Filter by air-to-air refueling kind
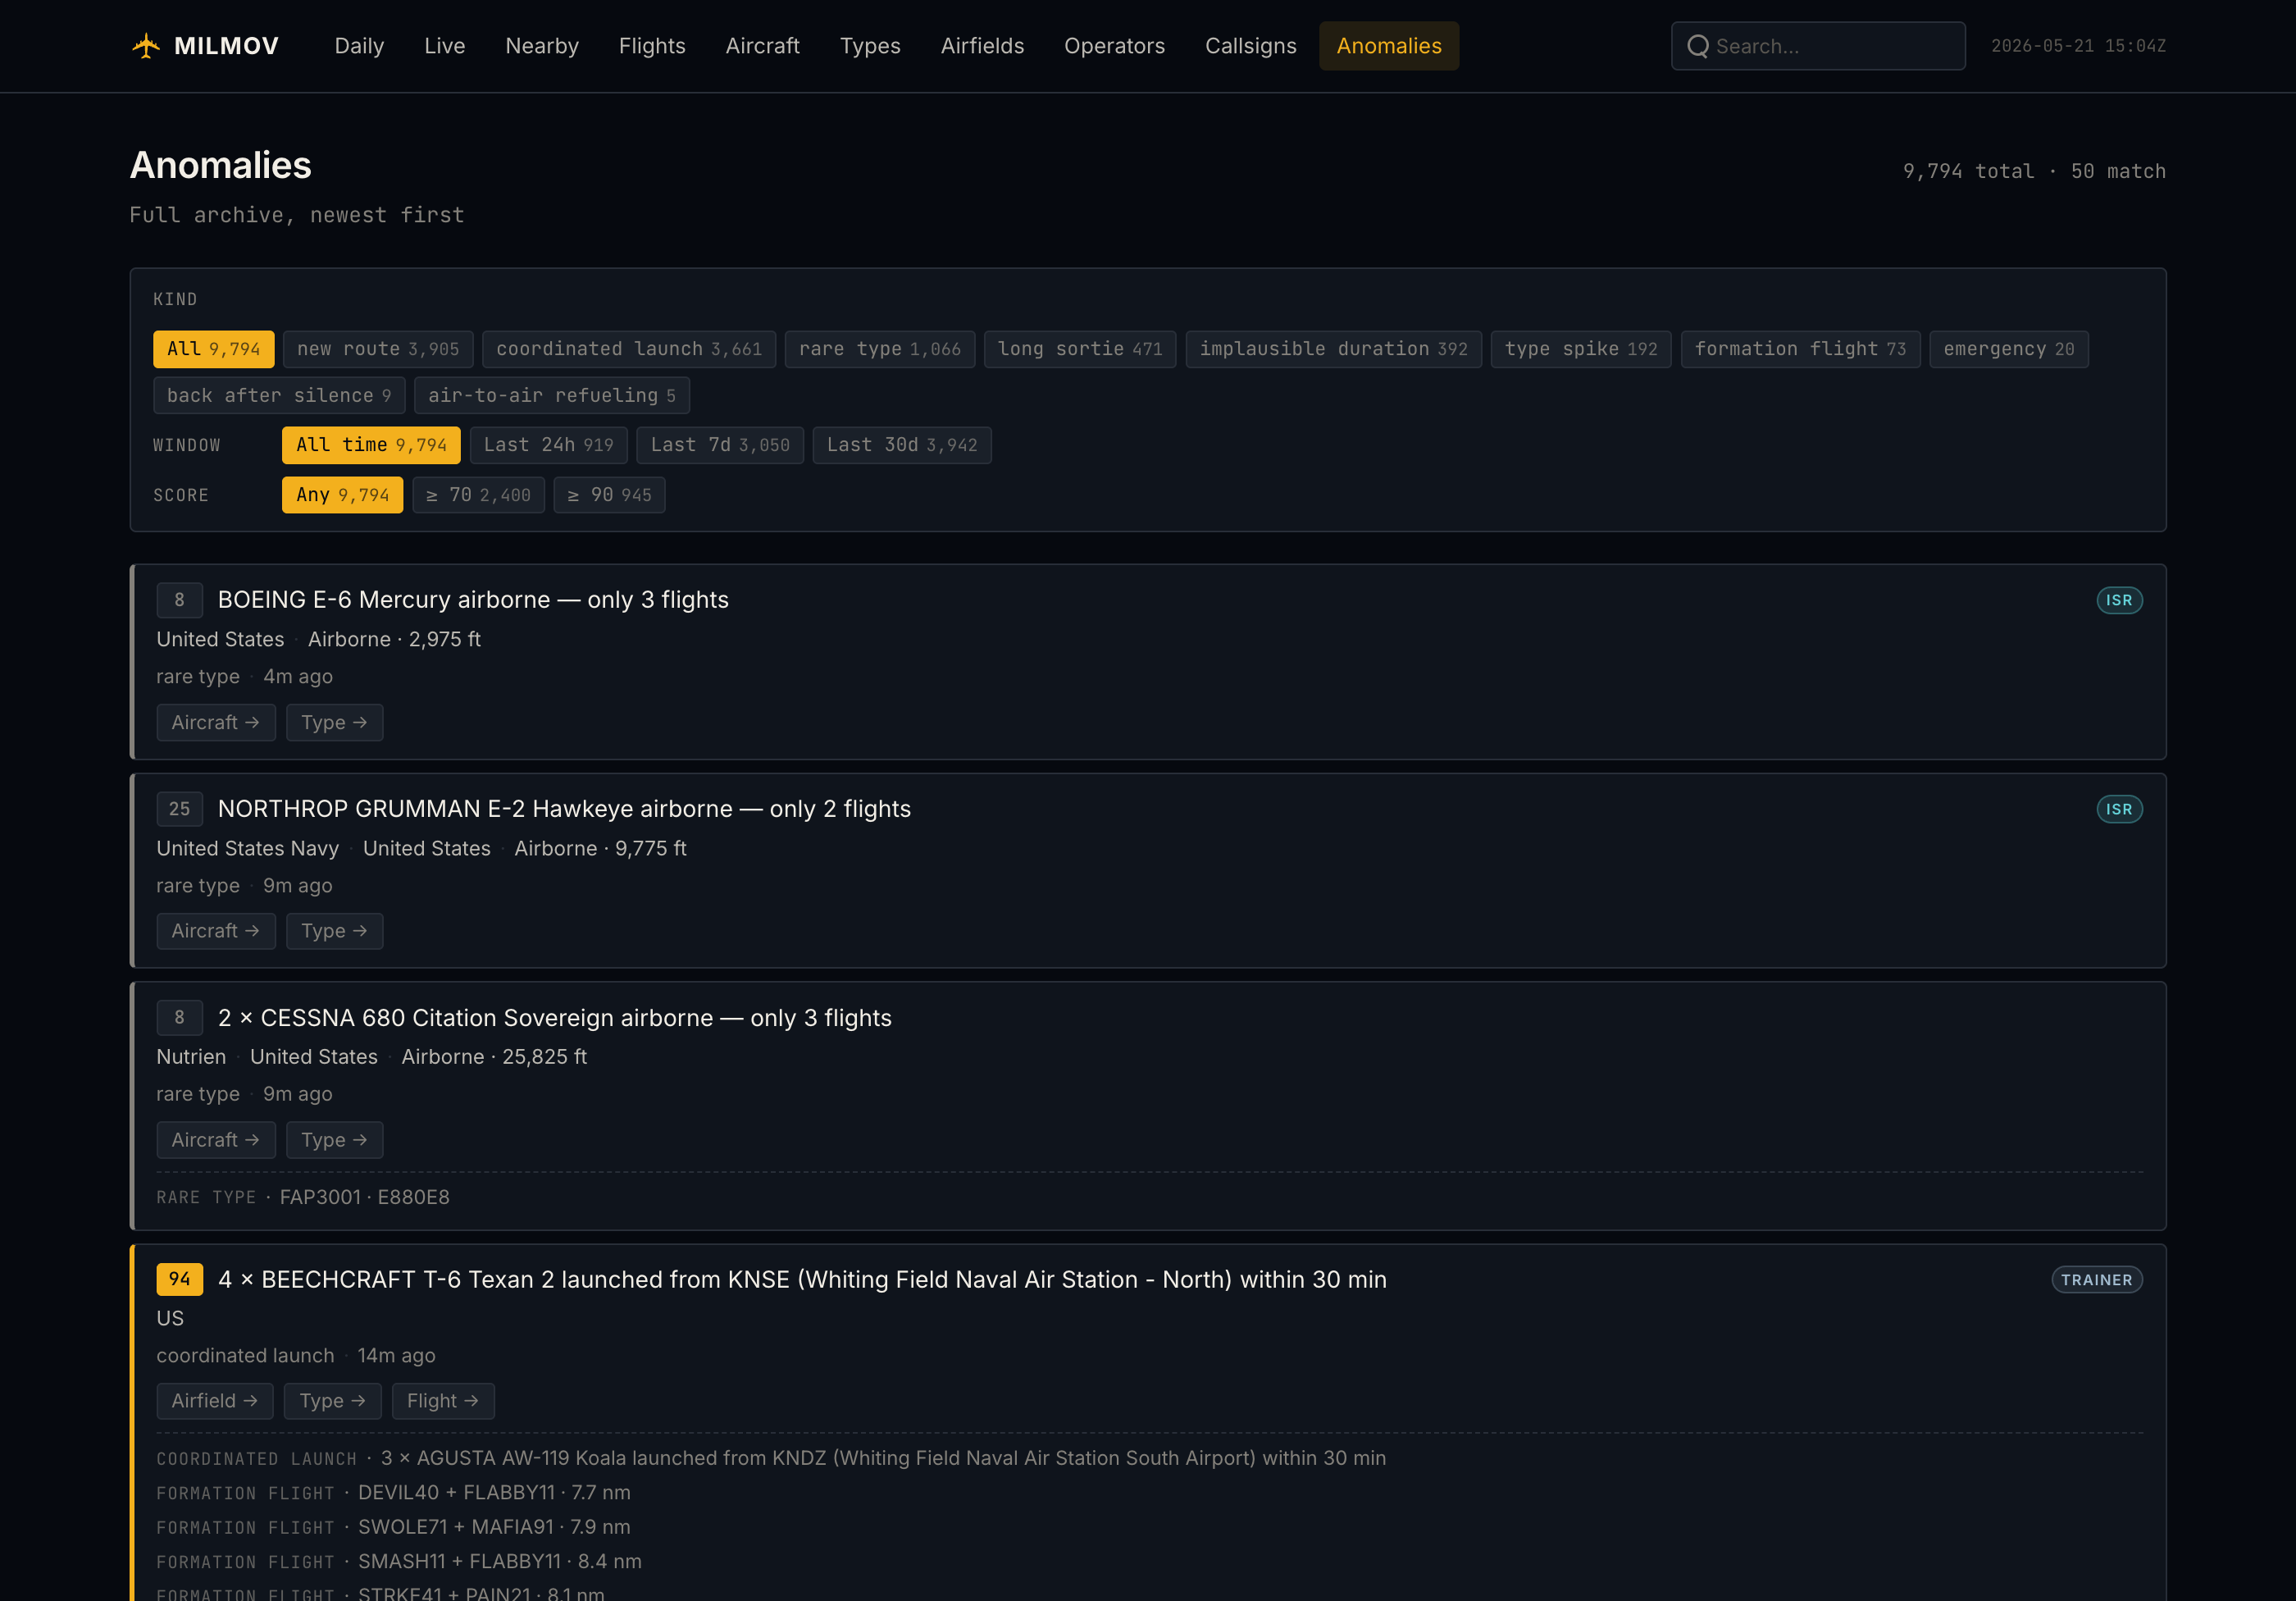The width and height of the screenshot is (2296, 1601). click(552, 396)
